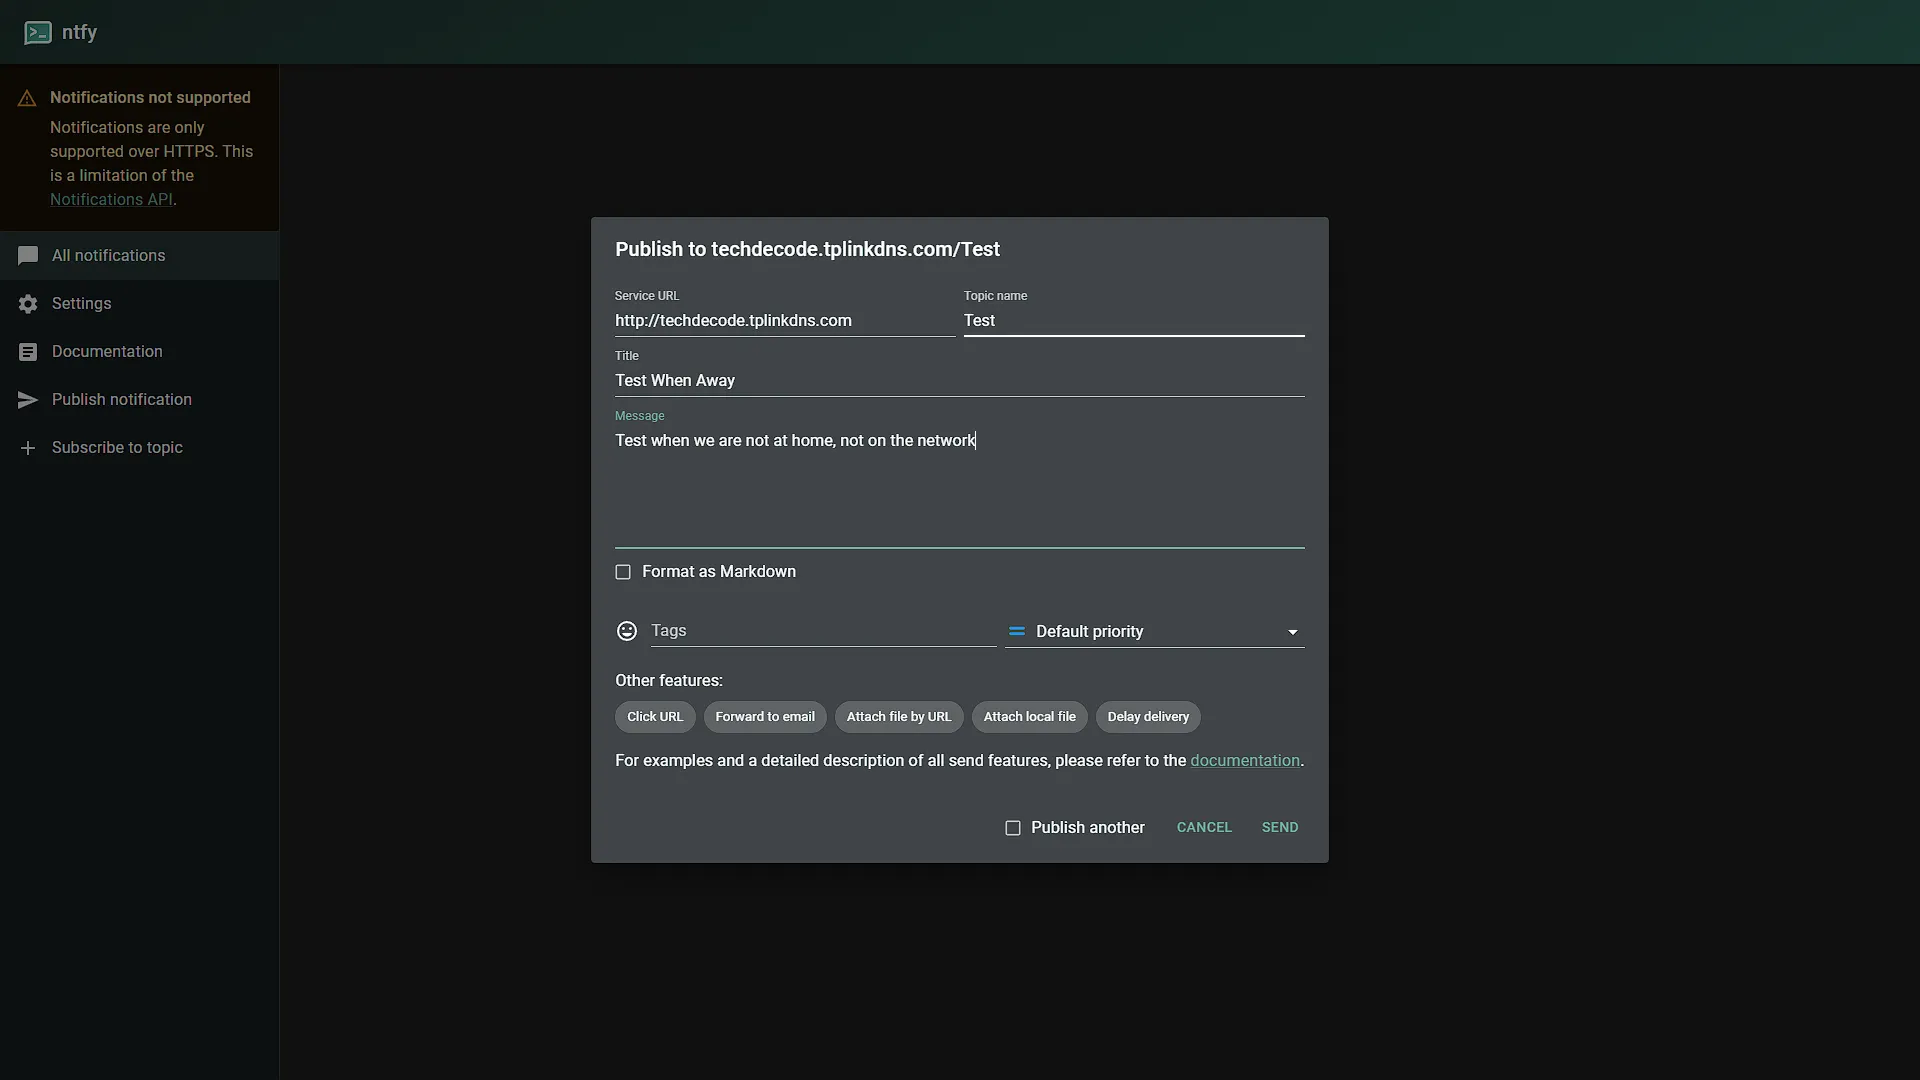Click the Settings gear icon
Image resolution: width=1920 pixels, height=1080 pixels.
coord(28,304)
